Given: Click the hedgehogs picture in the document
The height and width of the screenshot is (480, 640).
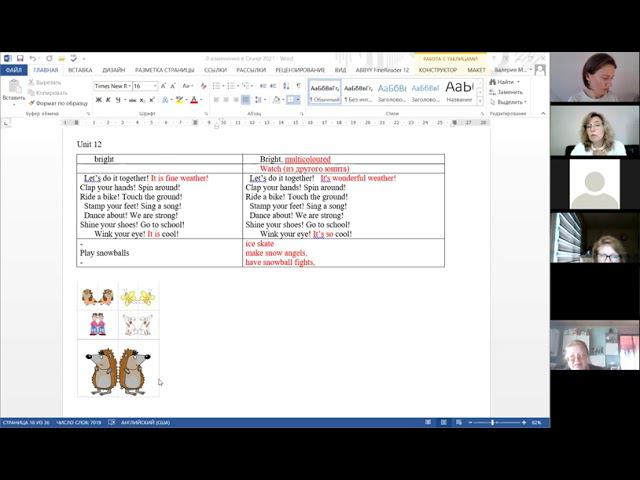Looking at the screenshot, I should [118, 371].
